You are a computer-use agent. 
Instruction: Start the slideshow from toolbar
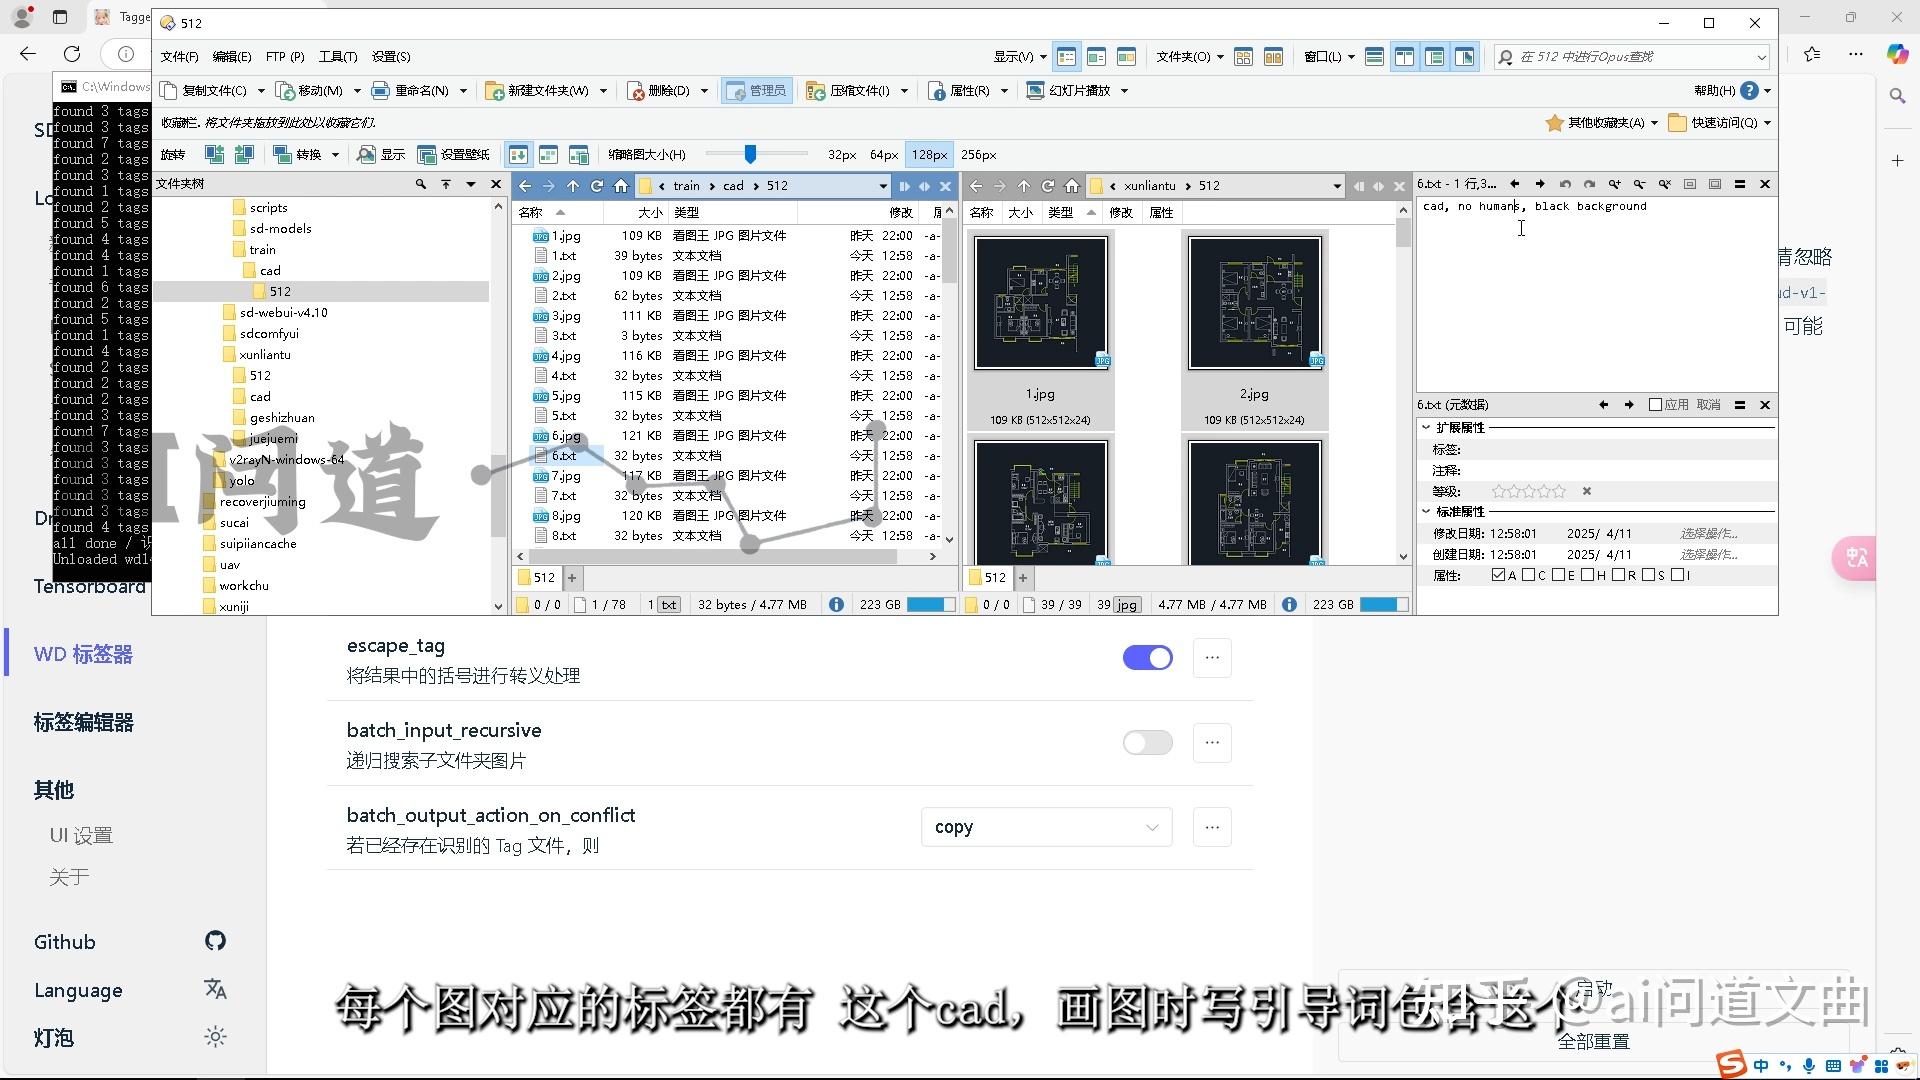tap(1035, 91)
